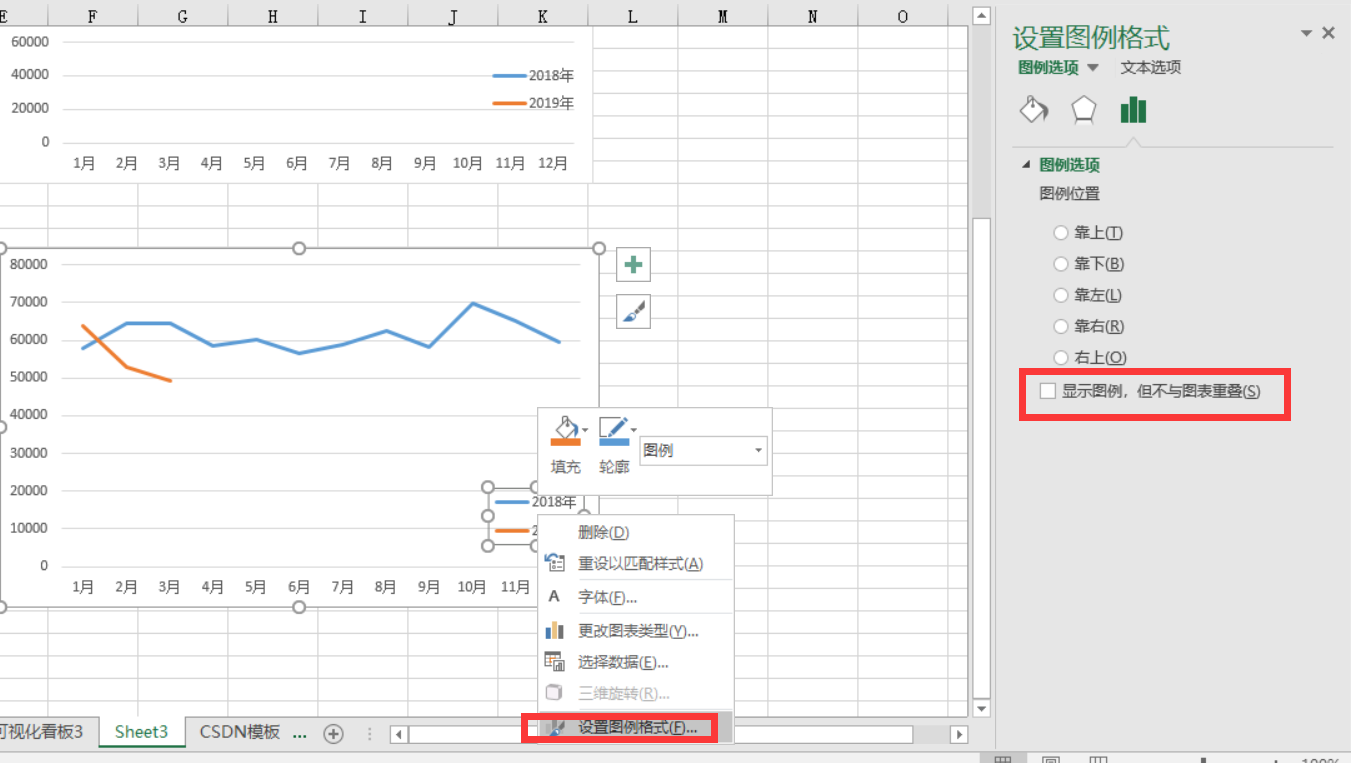Select column header O
Image resolution: width=1351 pixels, height=763 pixels.
tap(903, 16)
